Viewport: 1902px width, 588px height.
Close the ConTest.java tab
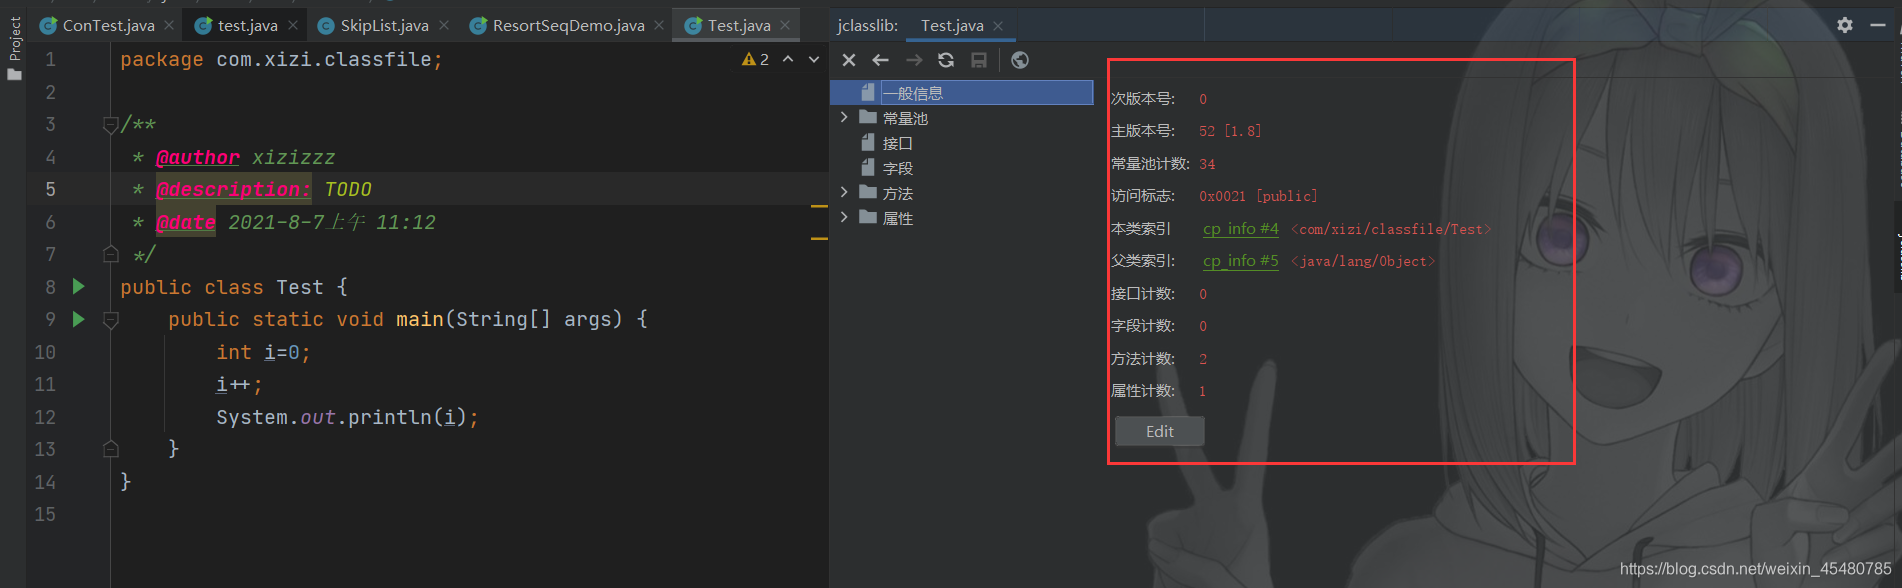(169, 25)
